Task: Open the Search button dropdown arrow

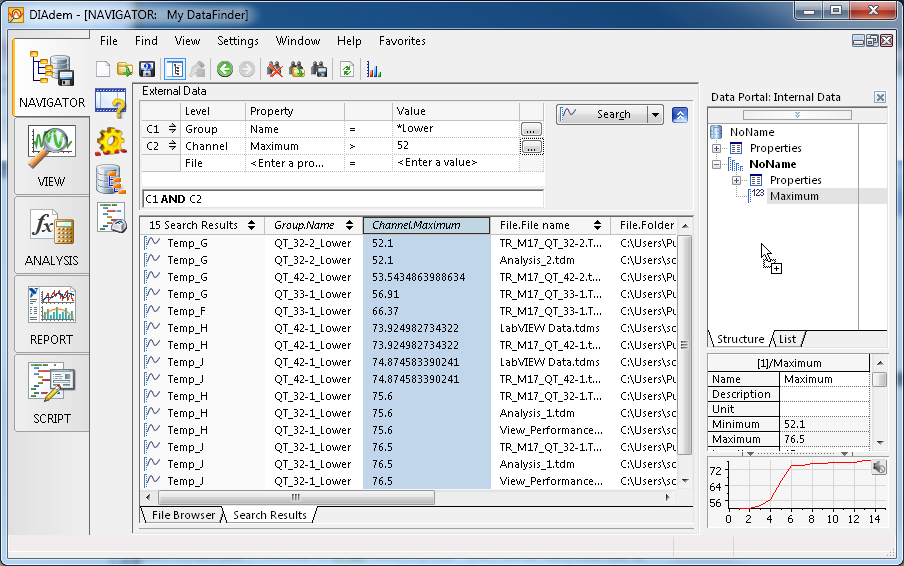Action: 655,114
